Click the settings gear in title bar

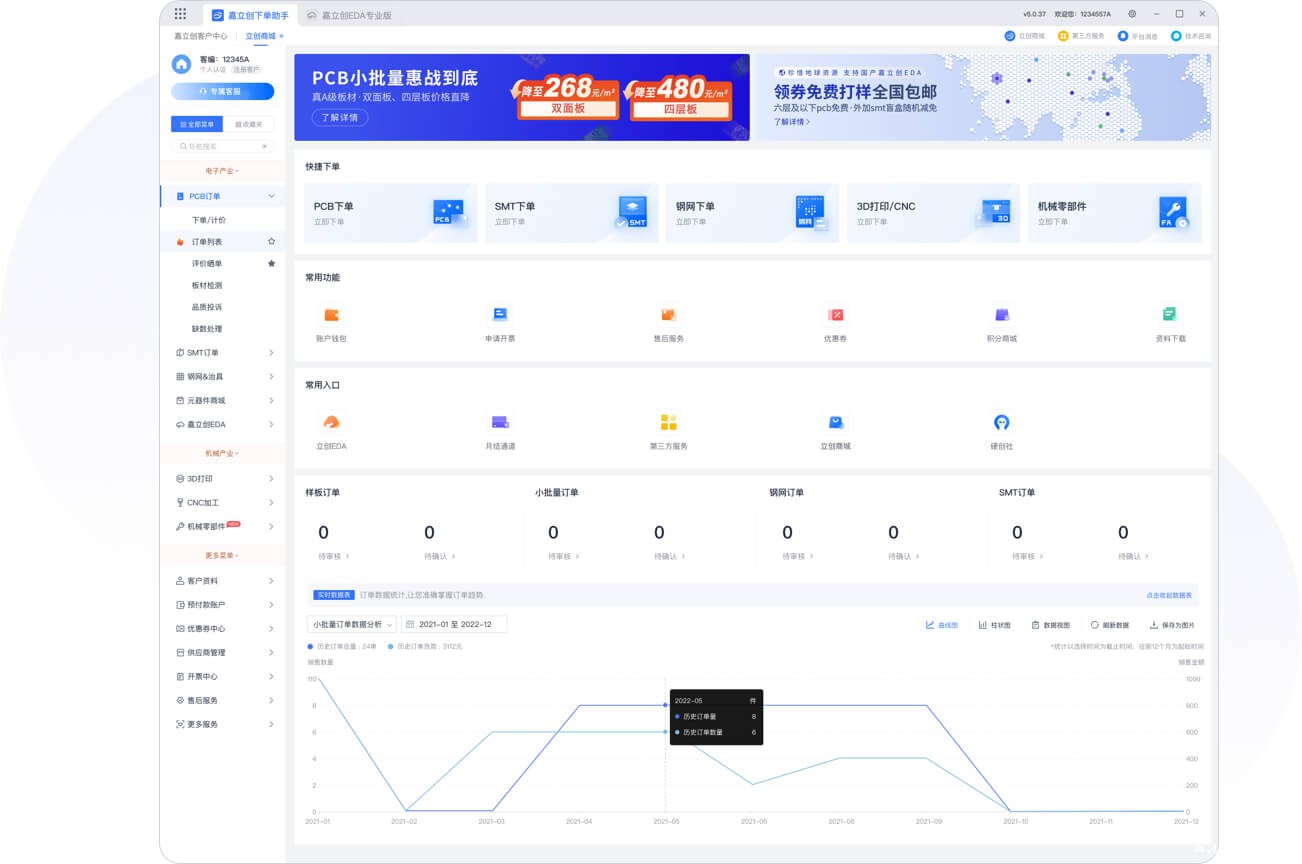(x=1132, y=14)
